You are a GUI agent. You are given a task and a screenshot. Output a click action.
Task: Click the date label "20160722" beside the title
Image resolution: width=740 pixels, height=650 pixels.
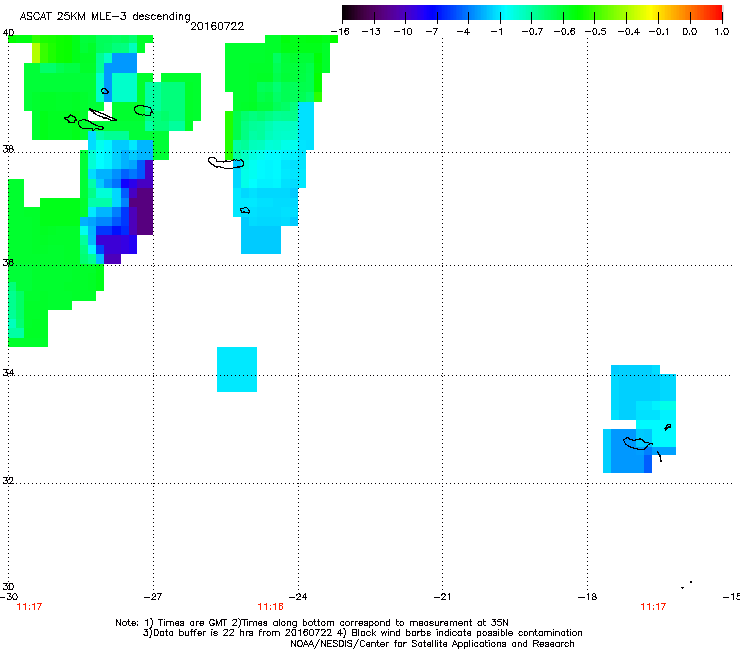pyautogui.click(x=217, y=26)
